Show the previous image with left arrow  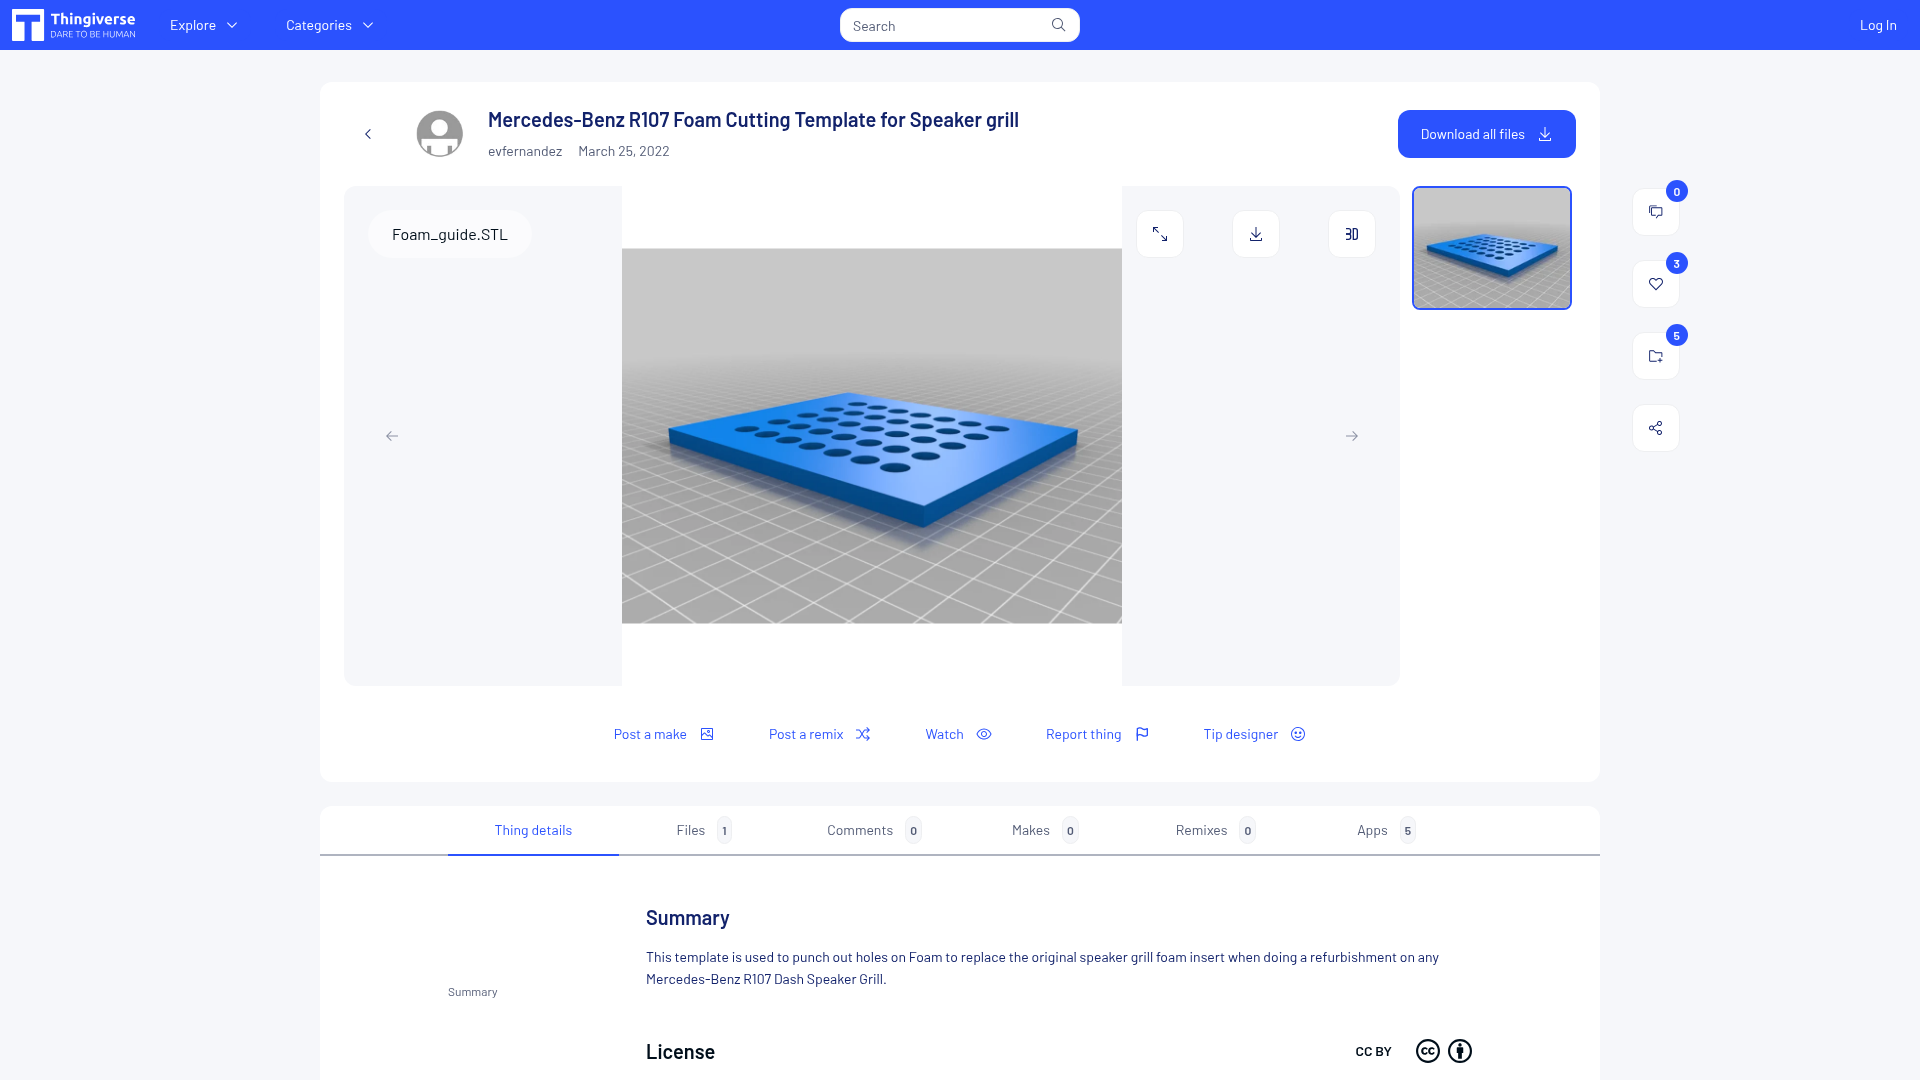click(392, 436)
